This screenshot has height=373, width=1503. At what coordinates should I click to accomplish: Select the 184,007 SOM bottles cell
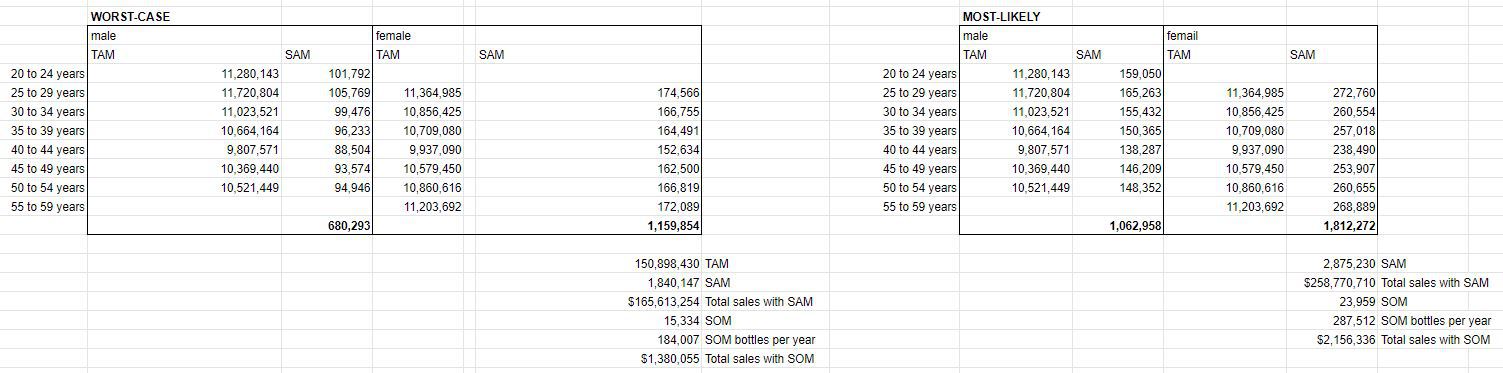(588, 340)
